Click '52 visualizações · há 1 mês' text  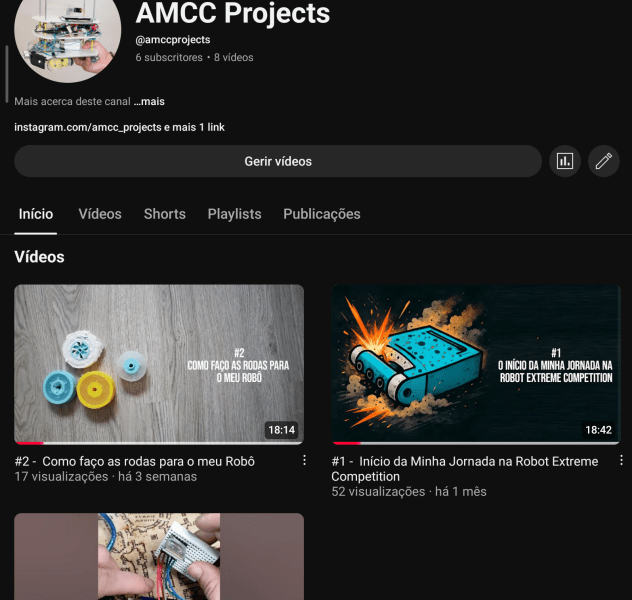click(x=409, y=492)
